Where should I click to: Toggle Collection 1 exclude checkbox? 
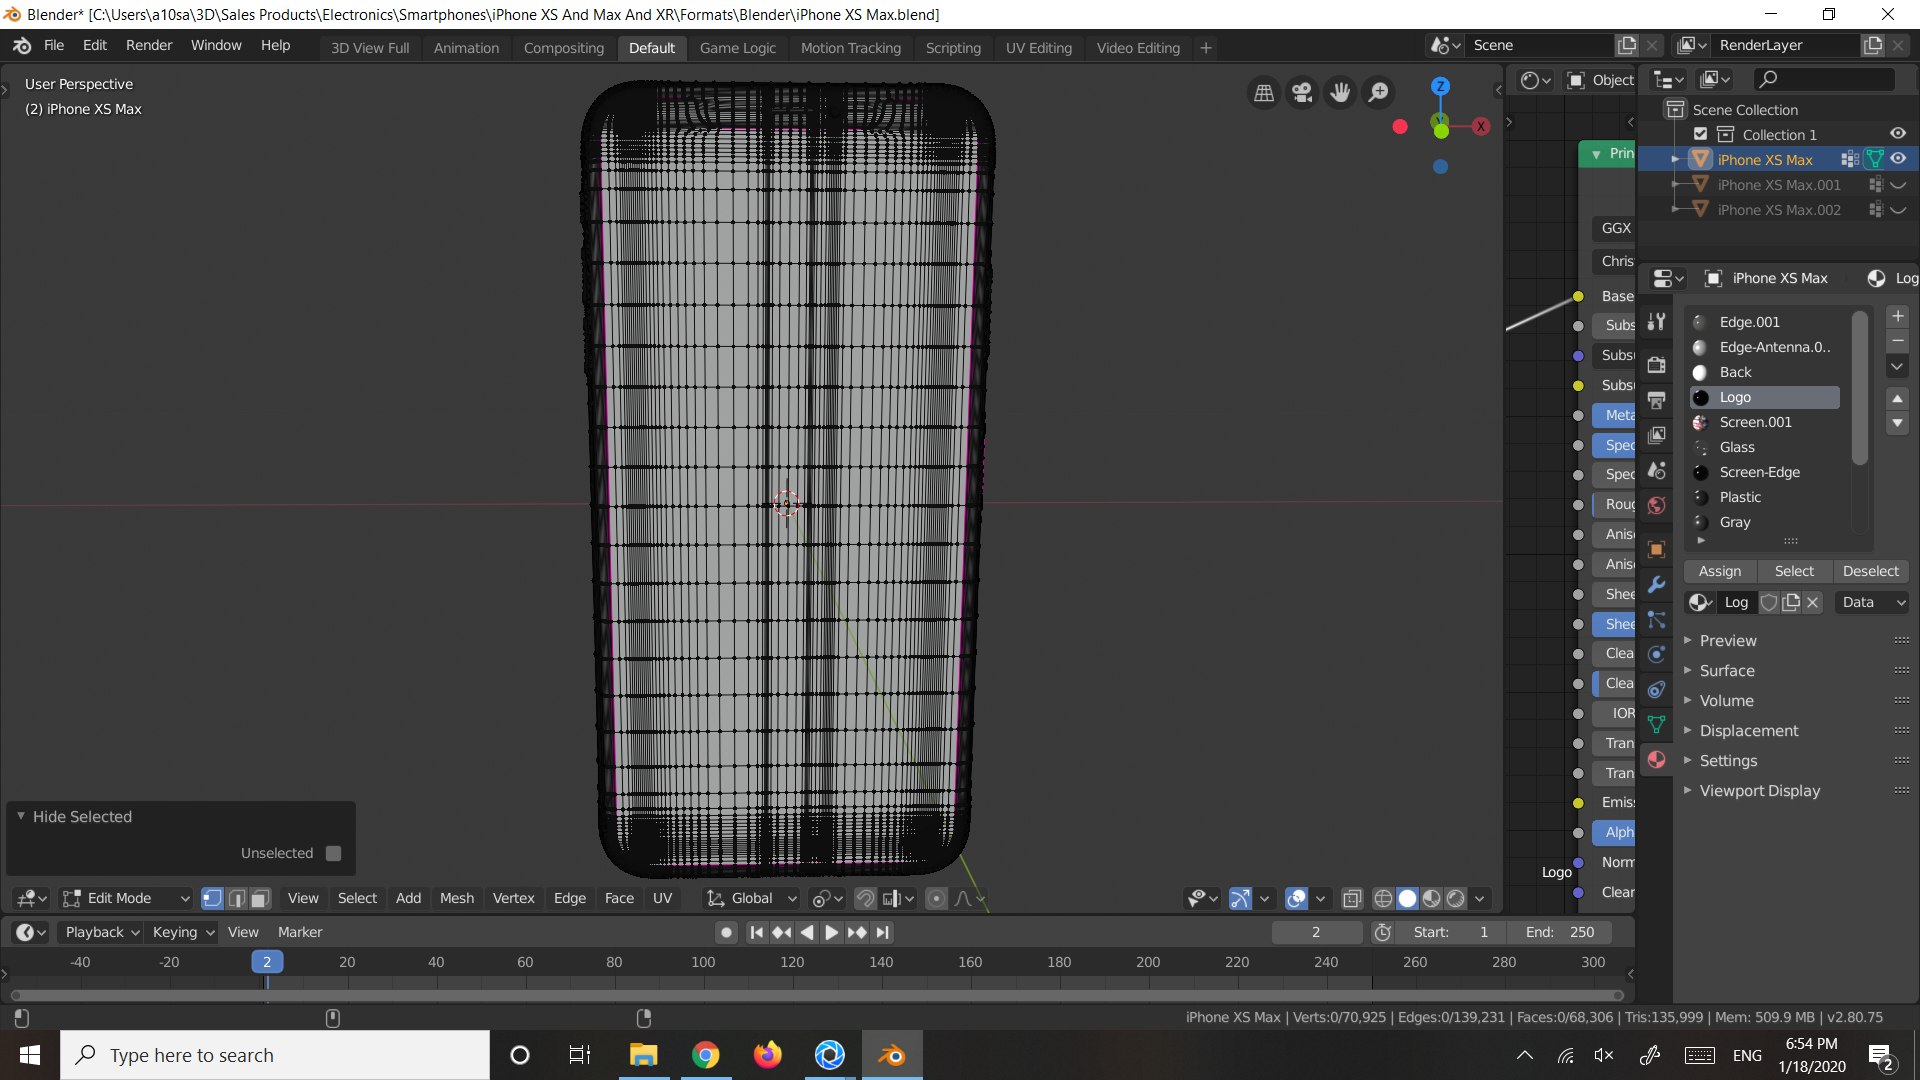(1700, 134)
